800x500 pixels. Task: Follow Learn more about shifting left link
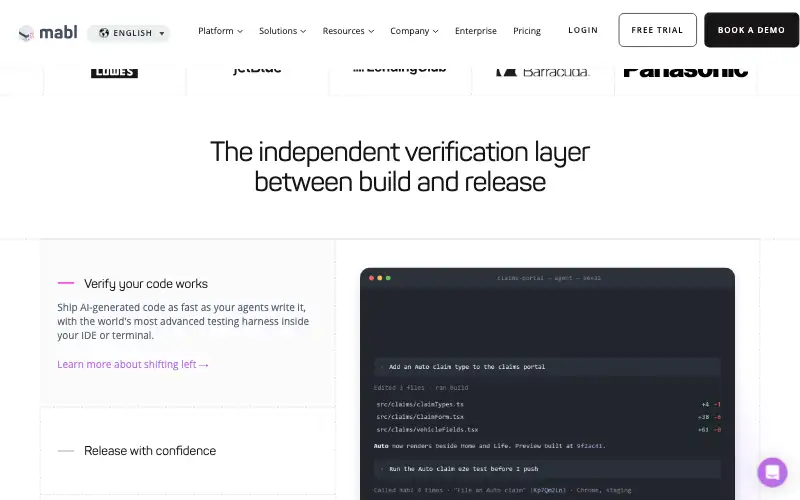[x=133, y=364]
